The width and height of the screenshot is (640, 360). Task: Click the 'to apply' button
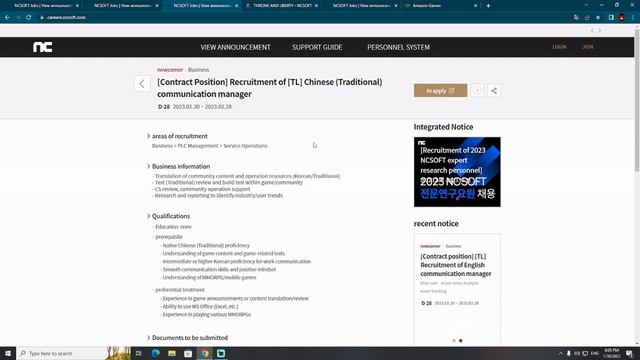(x=440, y=91)
